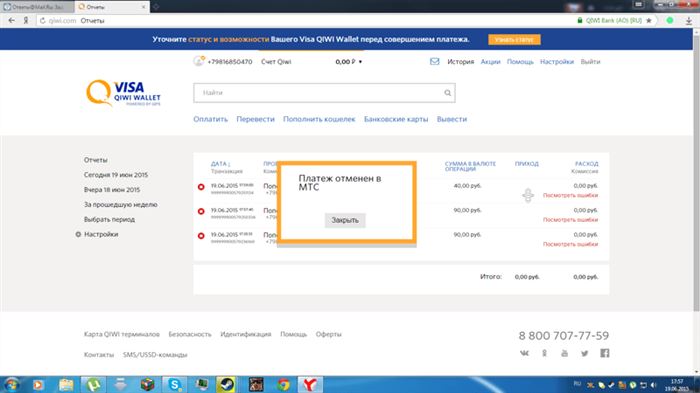Image resolution: width=700 pixels, height=393 pixels.
Task: Open the mail envelope messages icon
Action: click(434, 62)
